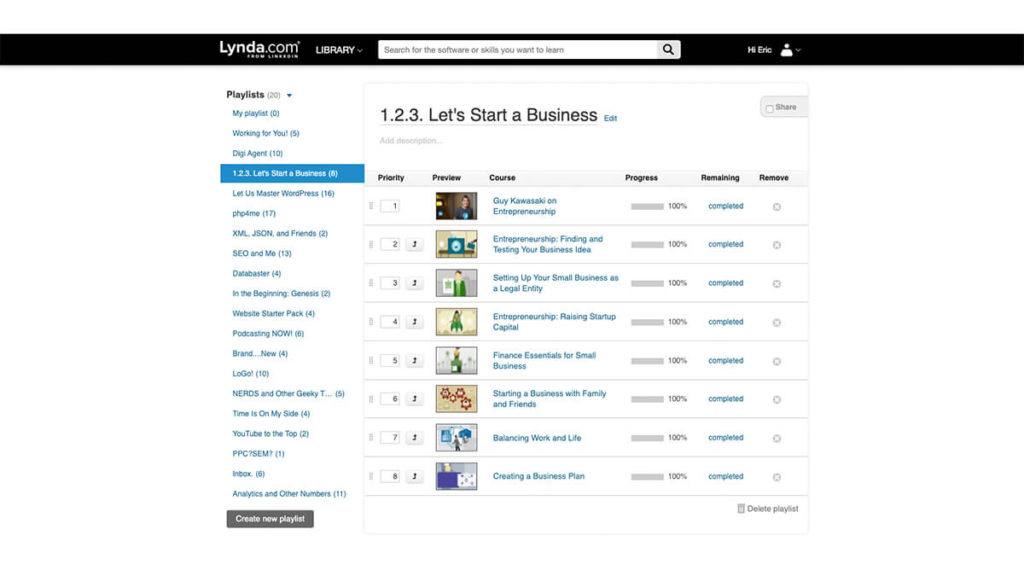The image size is (1024, 576).
Task: Open thumbnail for Entrepreneurship: Raising Startup Capital
Action: (x=456, y=322)
